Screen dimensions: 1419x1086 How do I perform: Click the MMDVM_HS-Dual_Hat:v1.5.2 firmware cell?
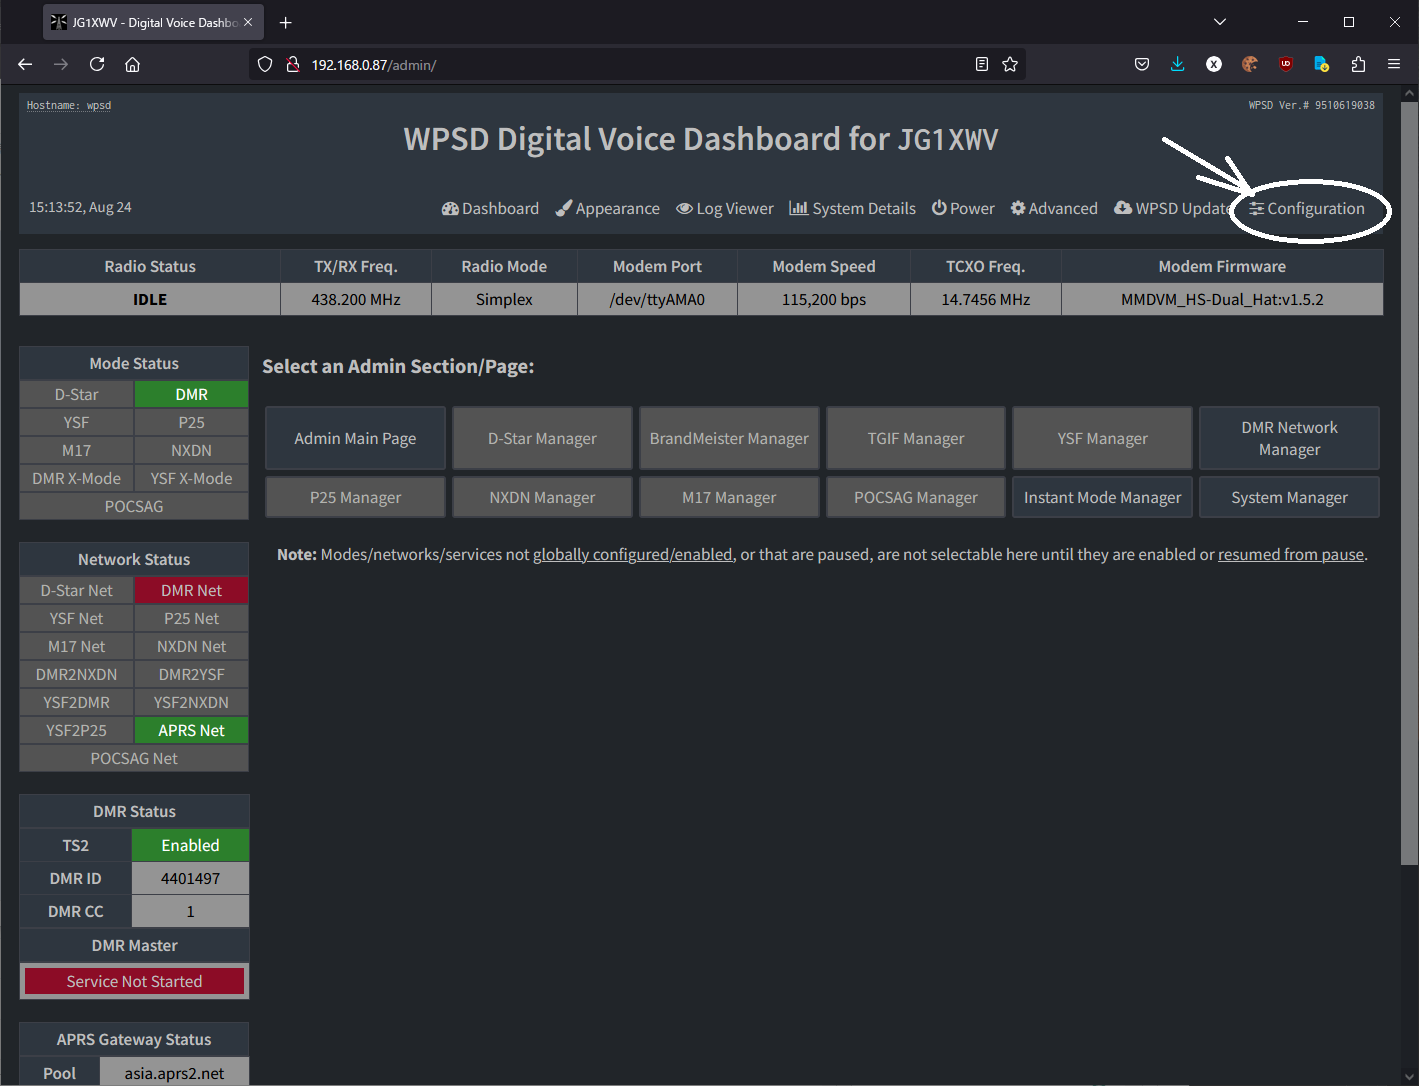1222,299
